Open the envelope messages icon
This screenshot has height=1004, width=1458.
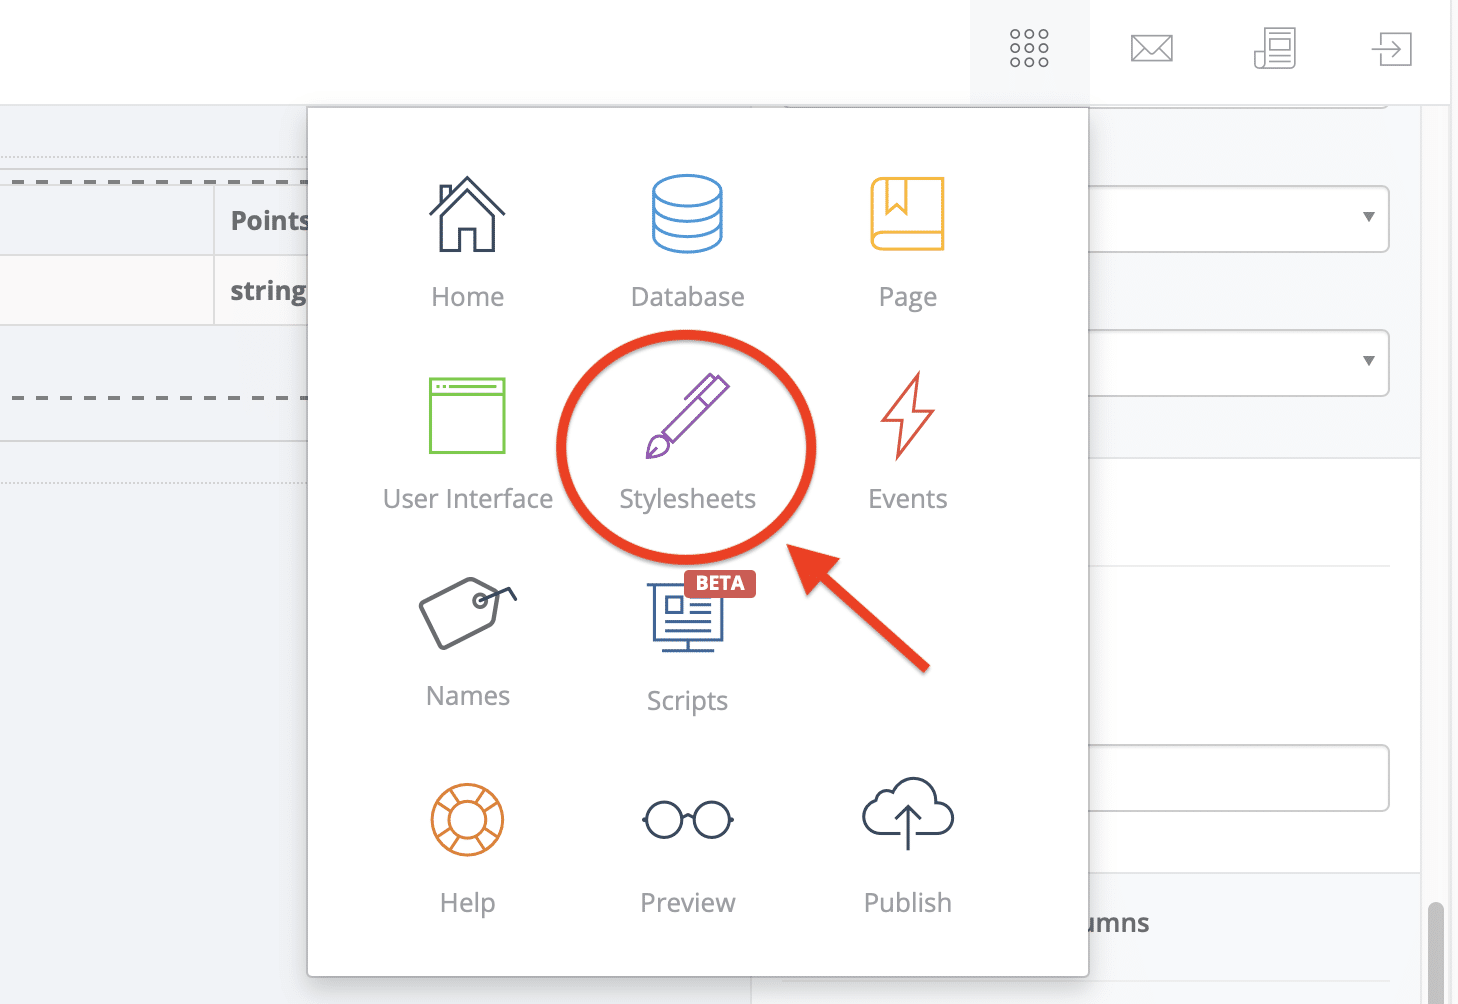click(x=1151, y=49)
